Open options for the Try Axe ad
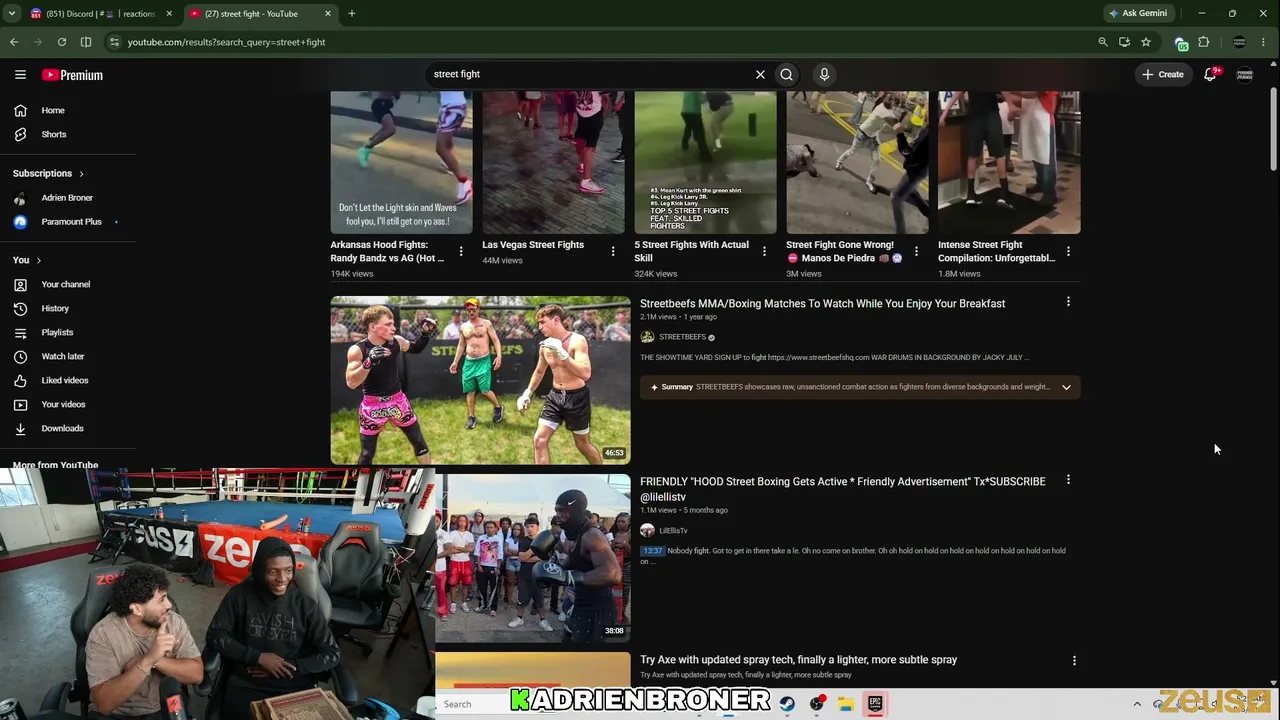1280x720 pixels. click(1074, 661)
